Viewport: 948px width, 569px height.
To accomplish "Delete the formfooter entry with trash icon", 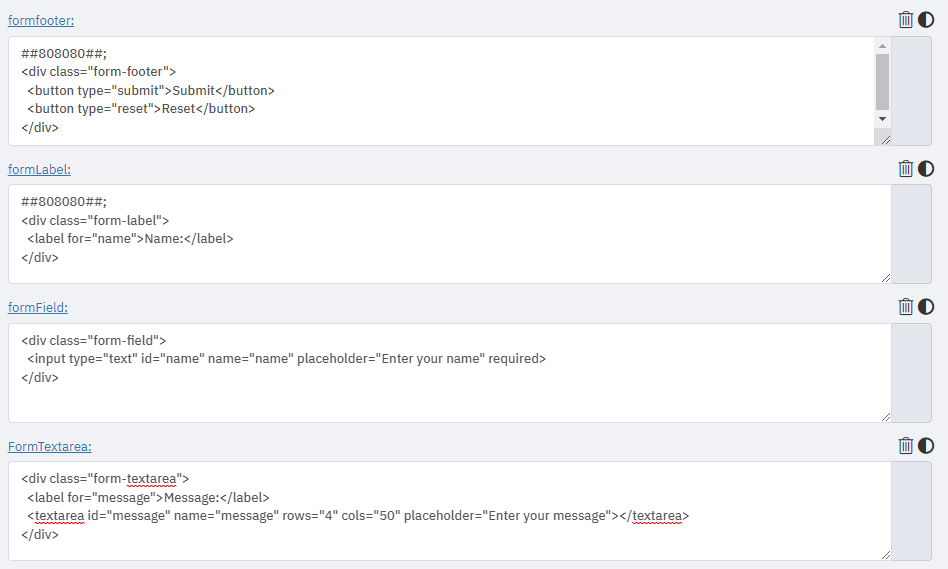I will coord(906,19).
